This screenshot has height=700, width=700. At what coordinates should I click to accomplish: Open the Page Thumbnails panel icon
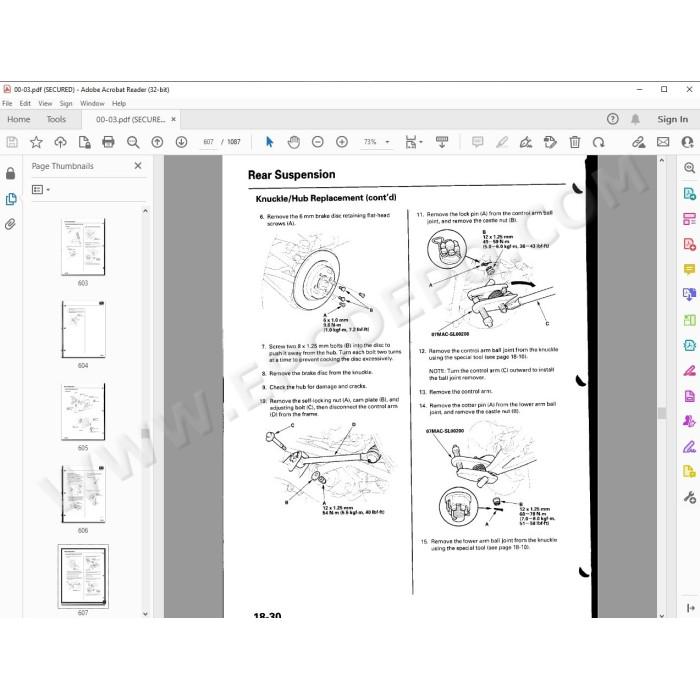click(x=11, y=199)
